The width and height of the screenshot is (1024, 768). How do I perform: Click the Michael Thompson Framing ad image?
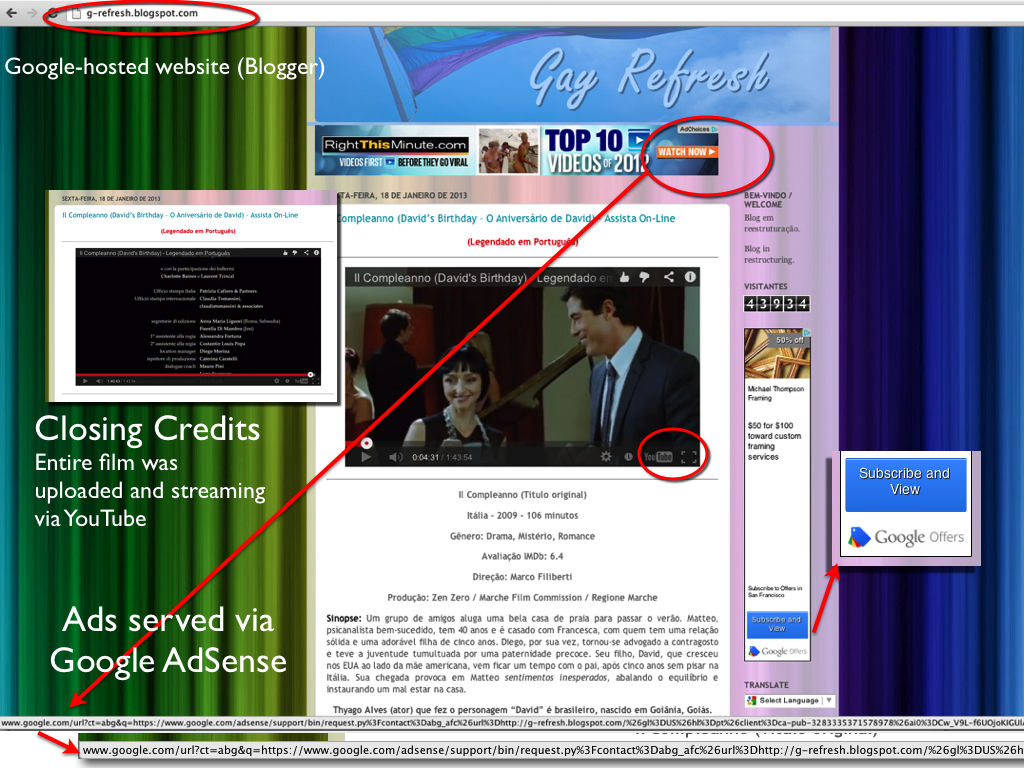777,354
